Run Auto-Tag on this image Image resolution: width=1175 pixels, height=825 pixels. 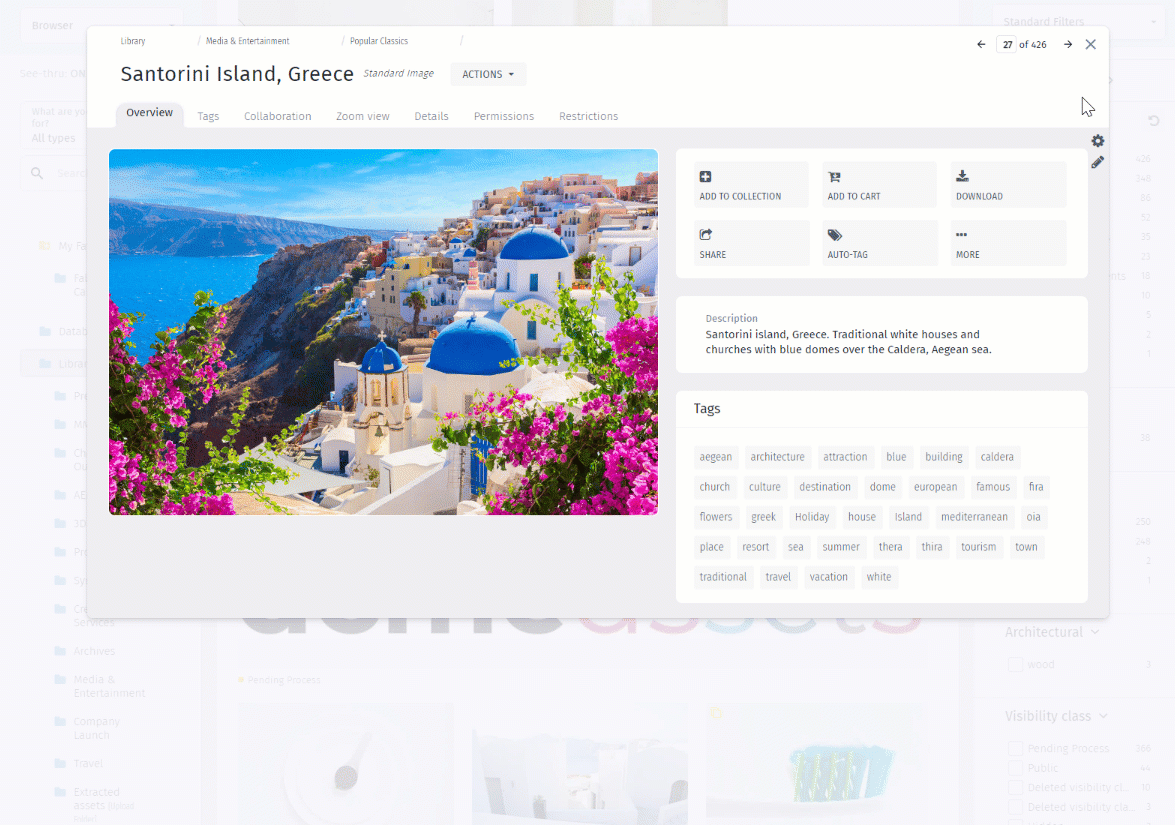tap(879, 243)
